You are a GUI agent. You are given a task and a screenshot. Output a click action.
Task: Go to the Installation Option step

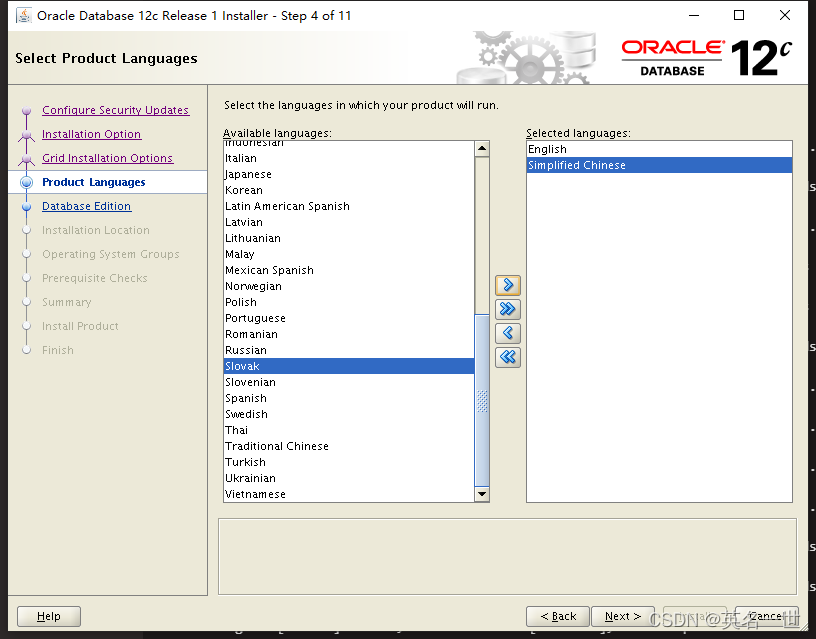92,134
